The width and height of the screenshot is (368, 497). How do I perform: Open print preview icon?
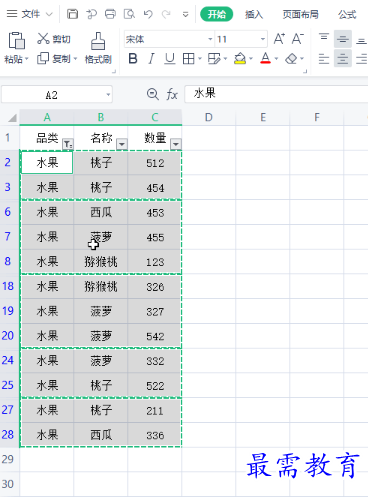[129, 14]
